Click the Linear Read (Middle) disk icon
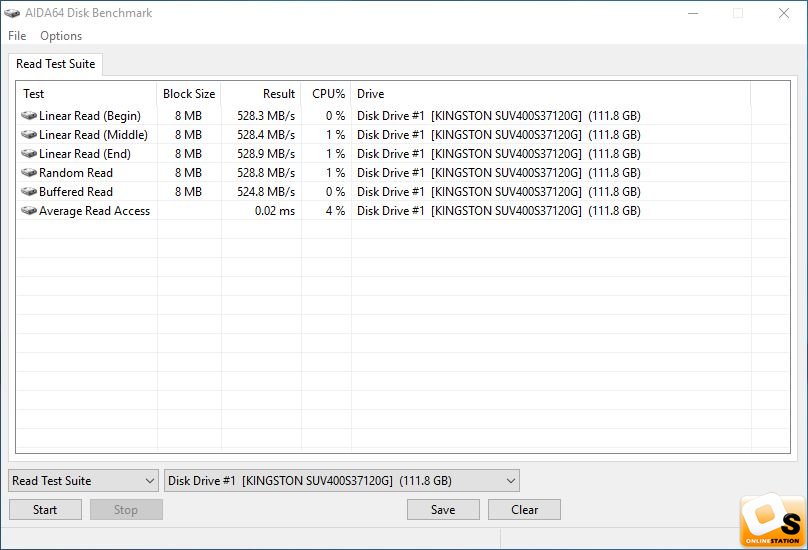 29,135
